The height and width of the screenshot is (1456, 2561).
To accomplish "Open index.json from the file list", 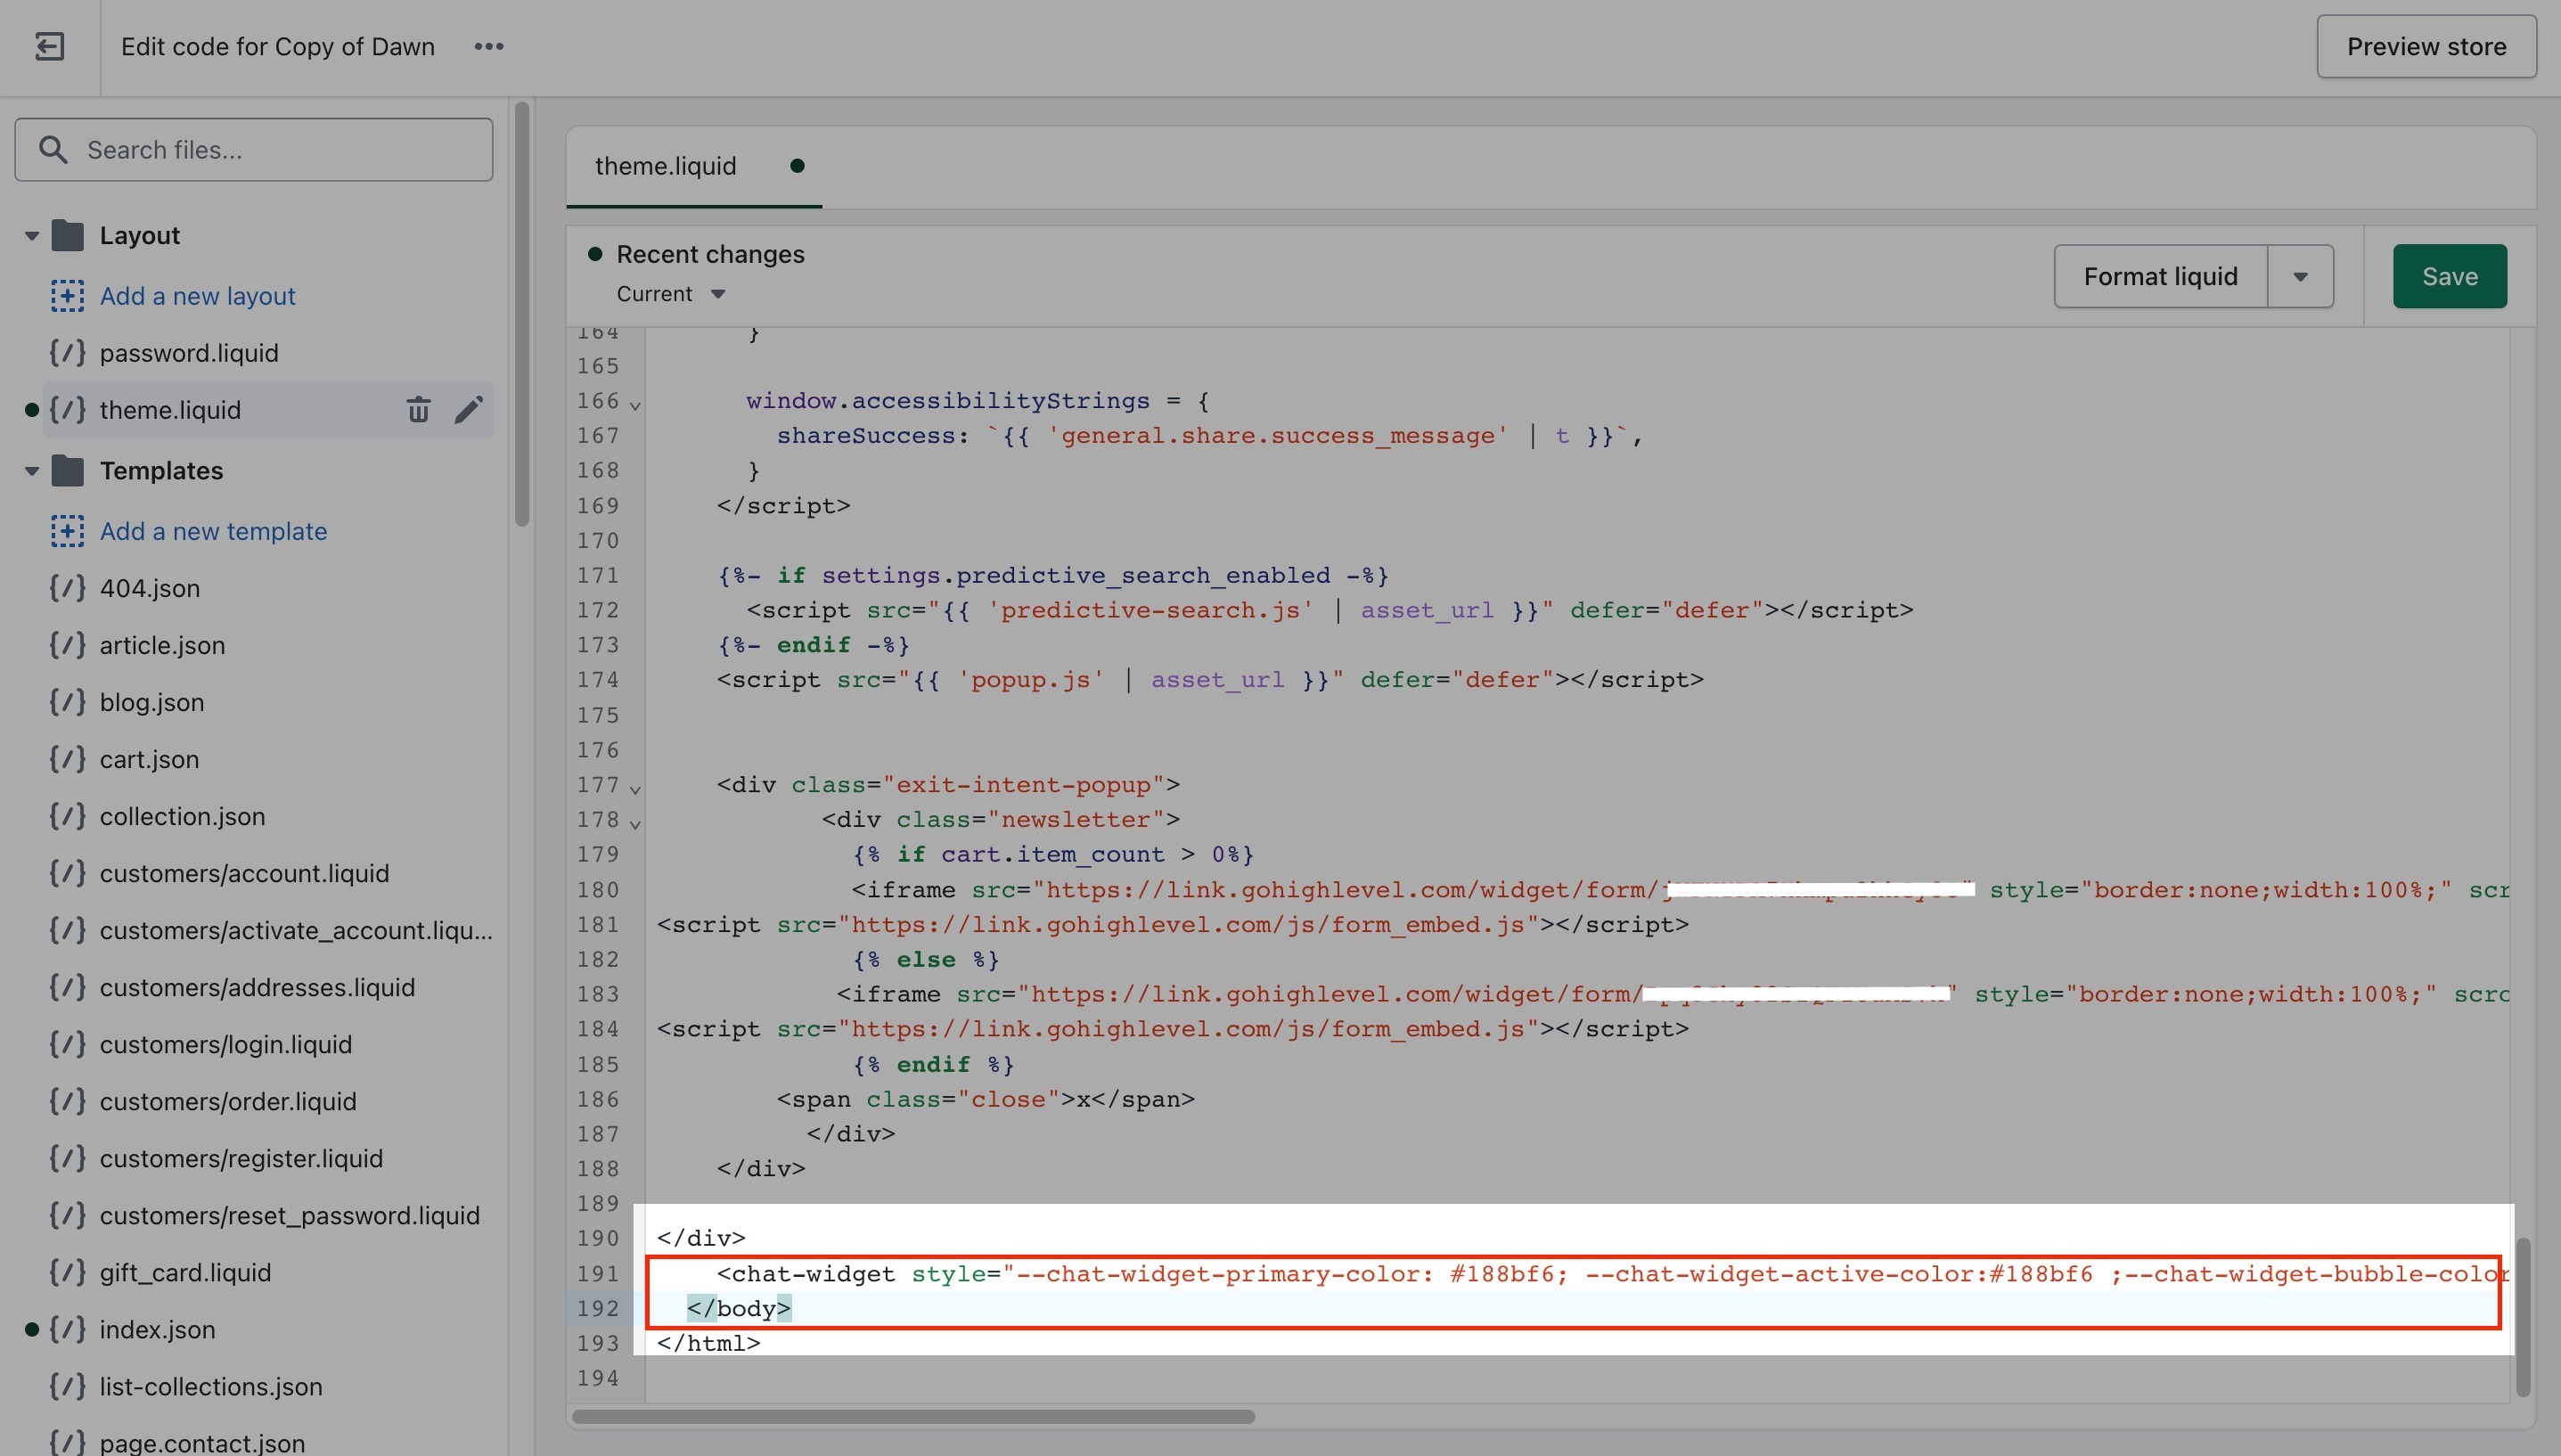I will pos(157,1329).
